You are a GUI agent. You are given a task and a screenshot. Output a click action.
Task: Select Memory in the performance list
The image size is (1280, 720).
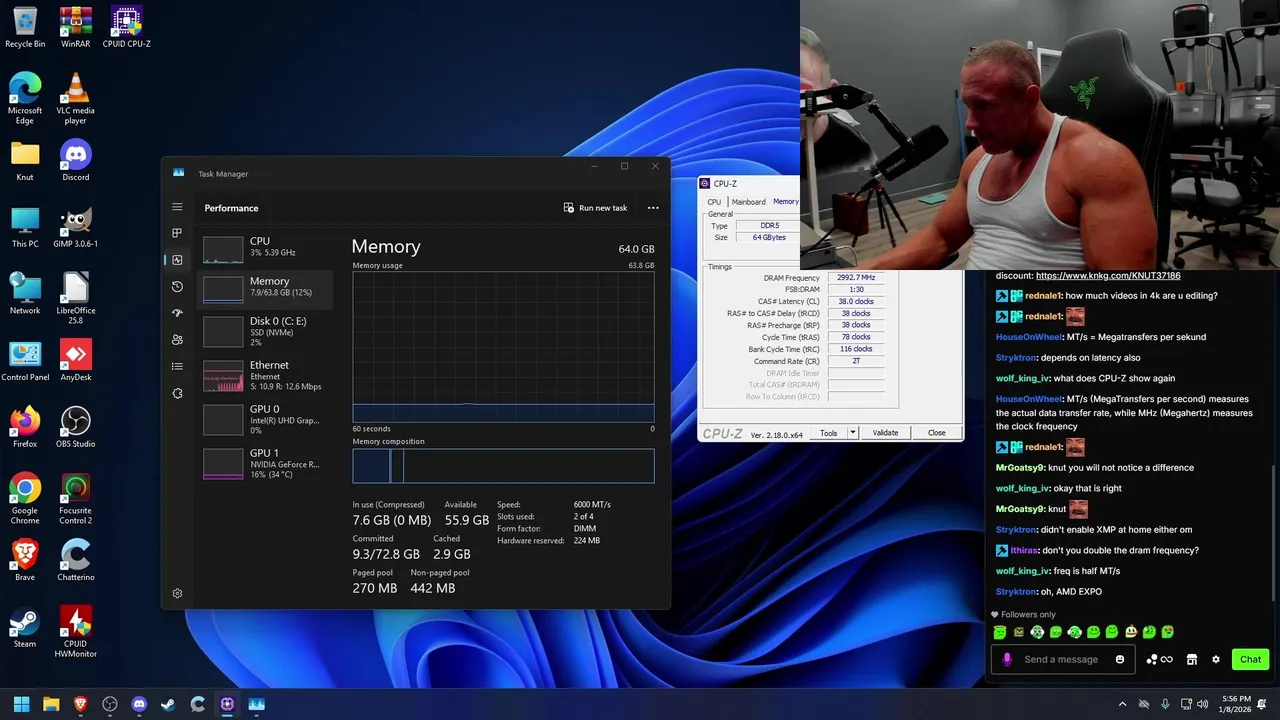[265, 288]
